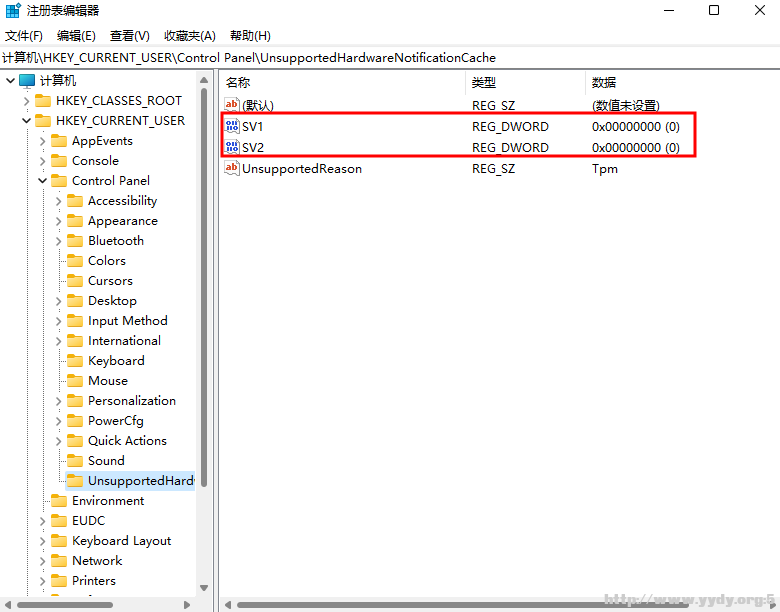
Task: Click the Accessibility folder icon
Action: click(x=75, y=201)
